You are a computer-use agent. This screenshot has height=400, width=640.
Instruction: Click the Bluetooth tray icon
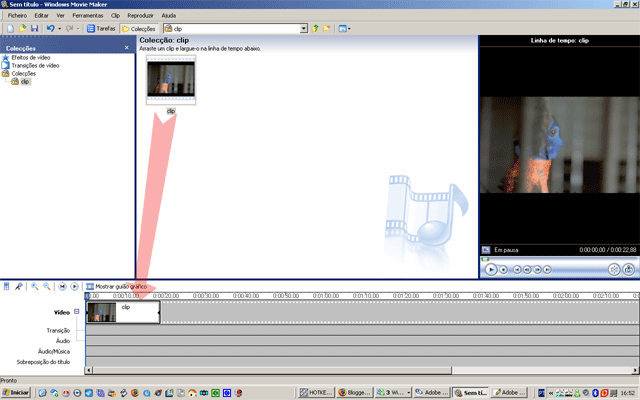tap(595, 393)
